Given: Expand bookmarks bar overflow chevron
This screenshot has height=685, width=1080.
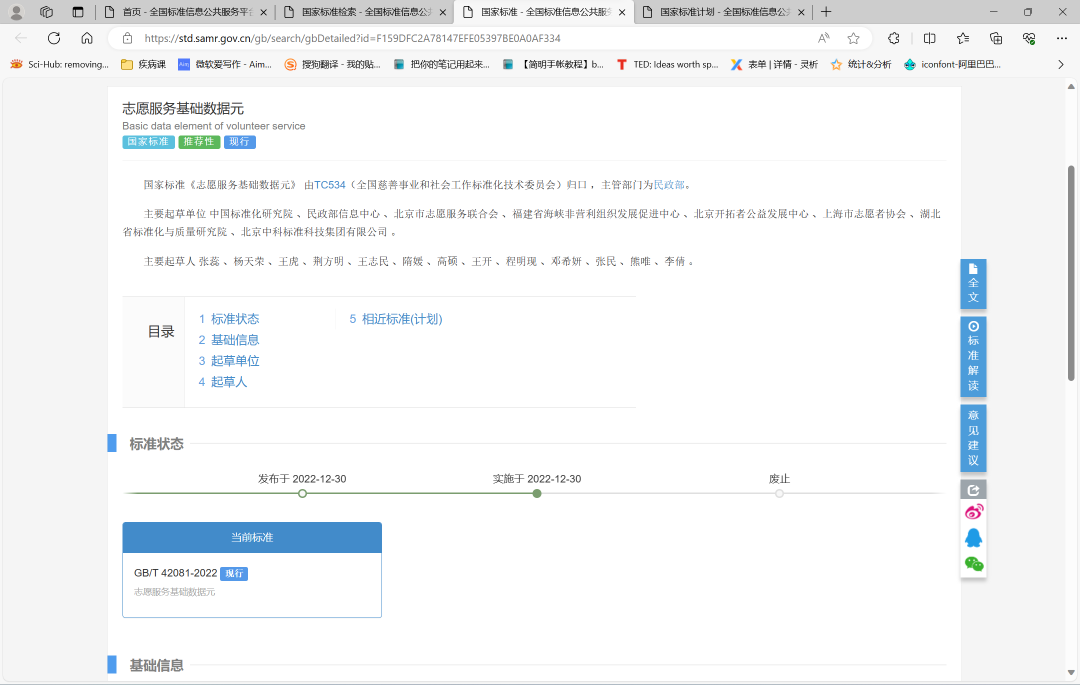Looking at the screenshot, I should [1060, 64].
